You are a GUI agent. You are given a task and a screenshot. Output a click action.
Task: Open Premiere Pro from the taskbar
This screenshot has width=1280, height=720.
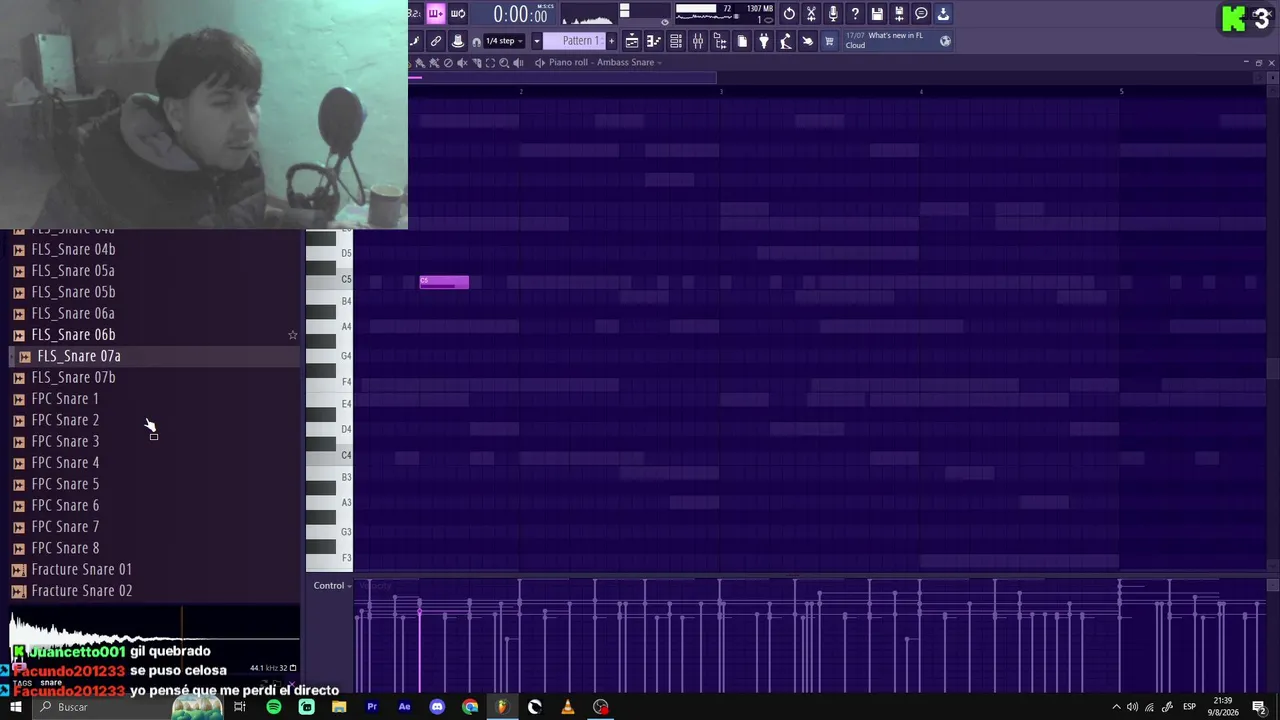372,707
